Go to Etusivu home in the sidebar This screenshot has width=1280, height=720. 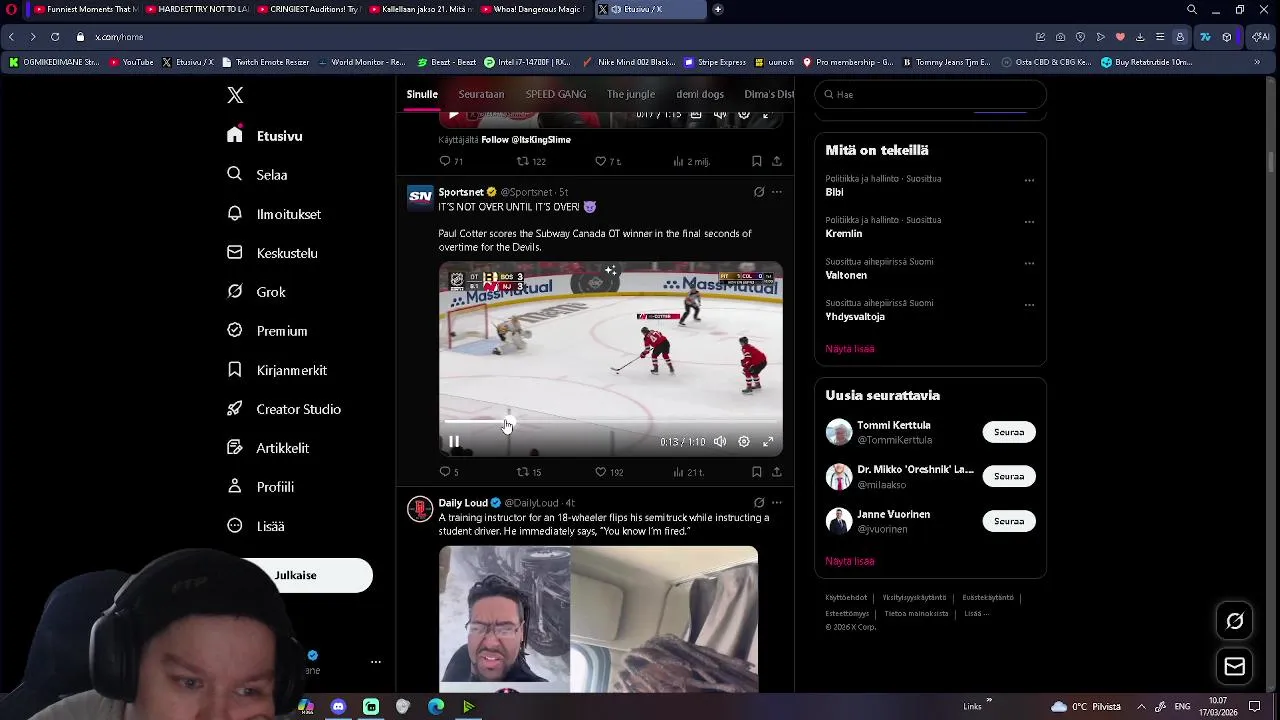(x=265, y=136)
